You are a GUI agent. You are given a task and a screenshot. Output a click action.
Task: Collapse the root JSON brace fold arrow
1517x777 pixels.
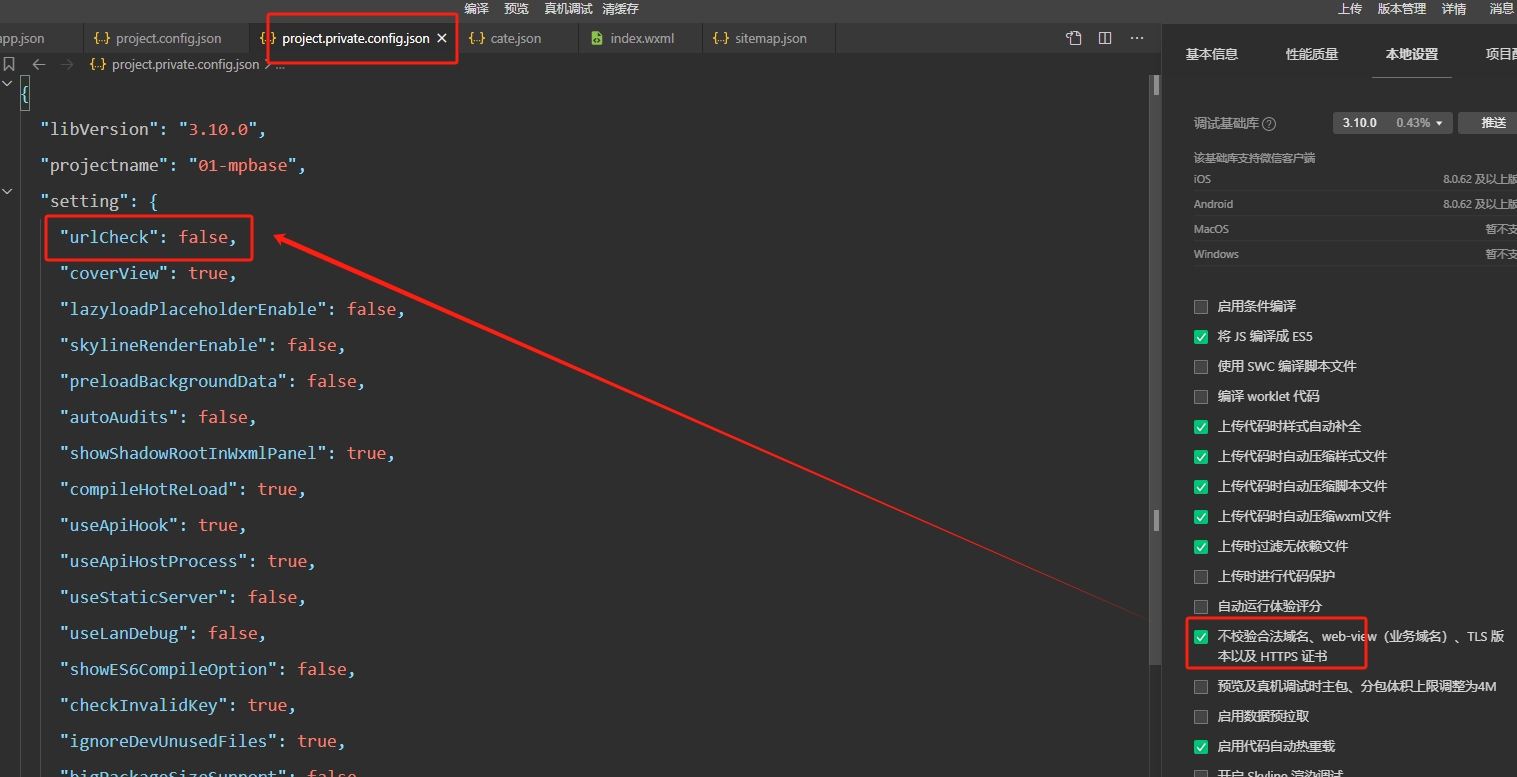tap(8, 84)
